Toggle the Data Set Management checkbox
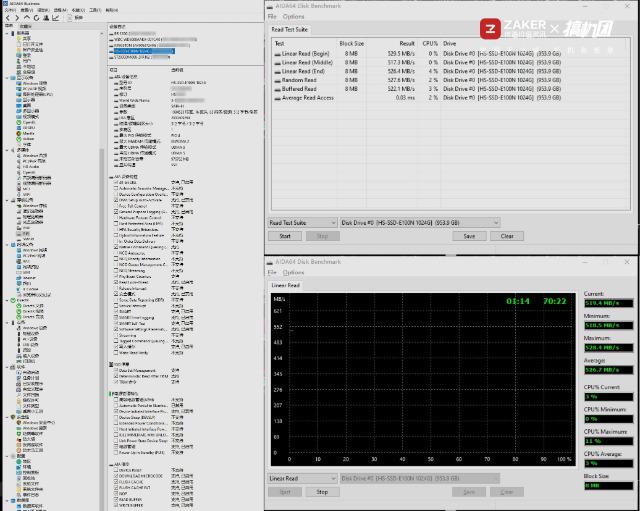This screenshot has width=640, height=511. click(116, 371)
